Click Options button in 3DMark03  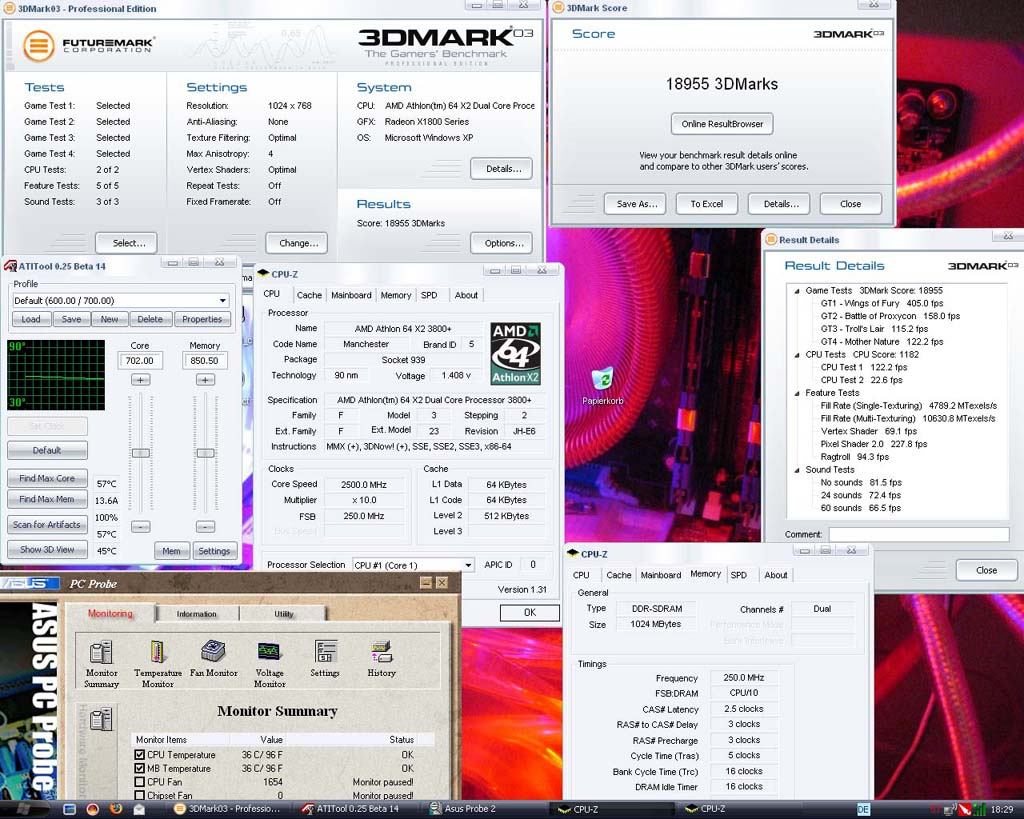click(x=502, y=243)
